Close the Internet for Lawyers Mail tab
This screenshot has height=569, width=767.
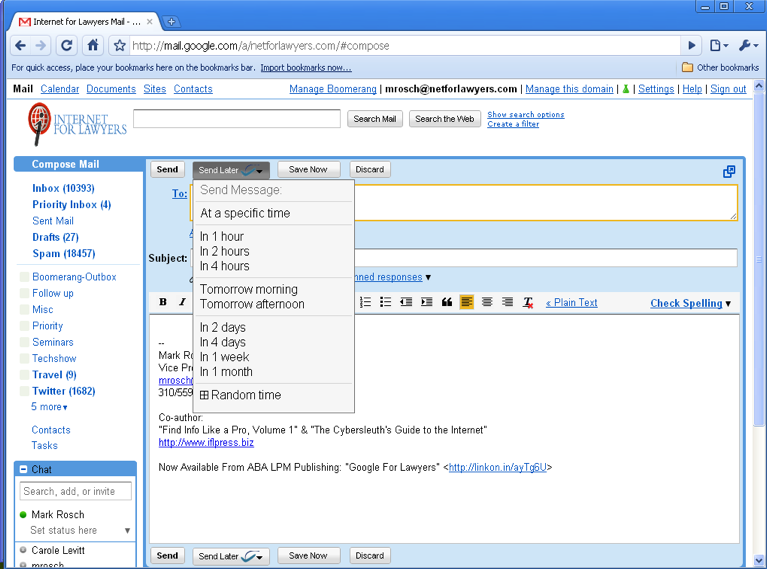[x=150, y=22]
